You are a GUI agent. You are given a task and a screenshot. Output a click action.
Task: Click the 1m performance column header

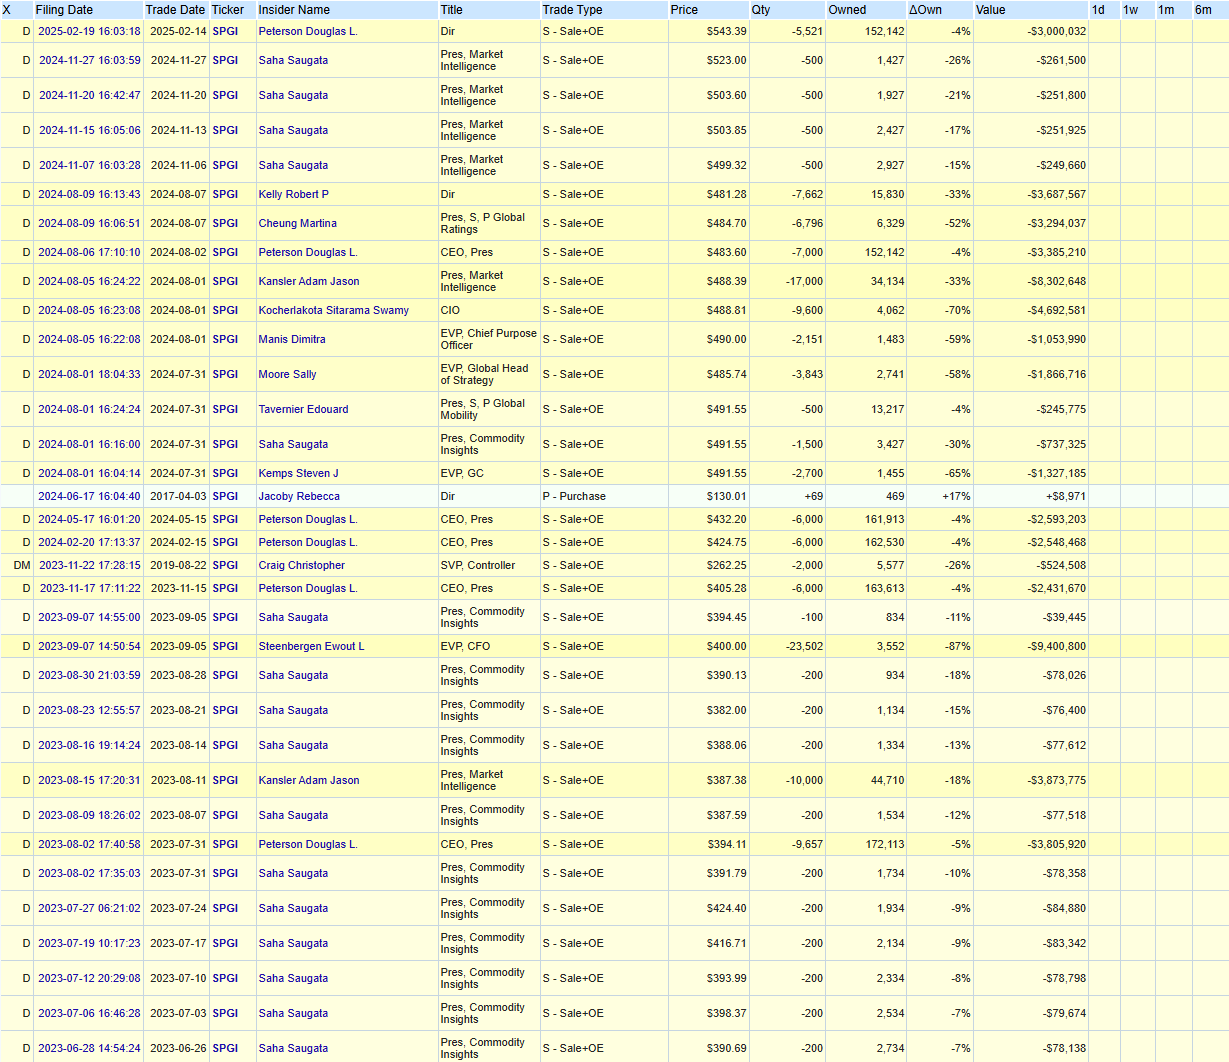point(1166,10)
